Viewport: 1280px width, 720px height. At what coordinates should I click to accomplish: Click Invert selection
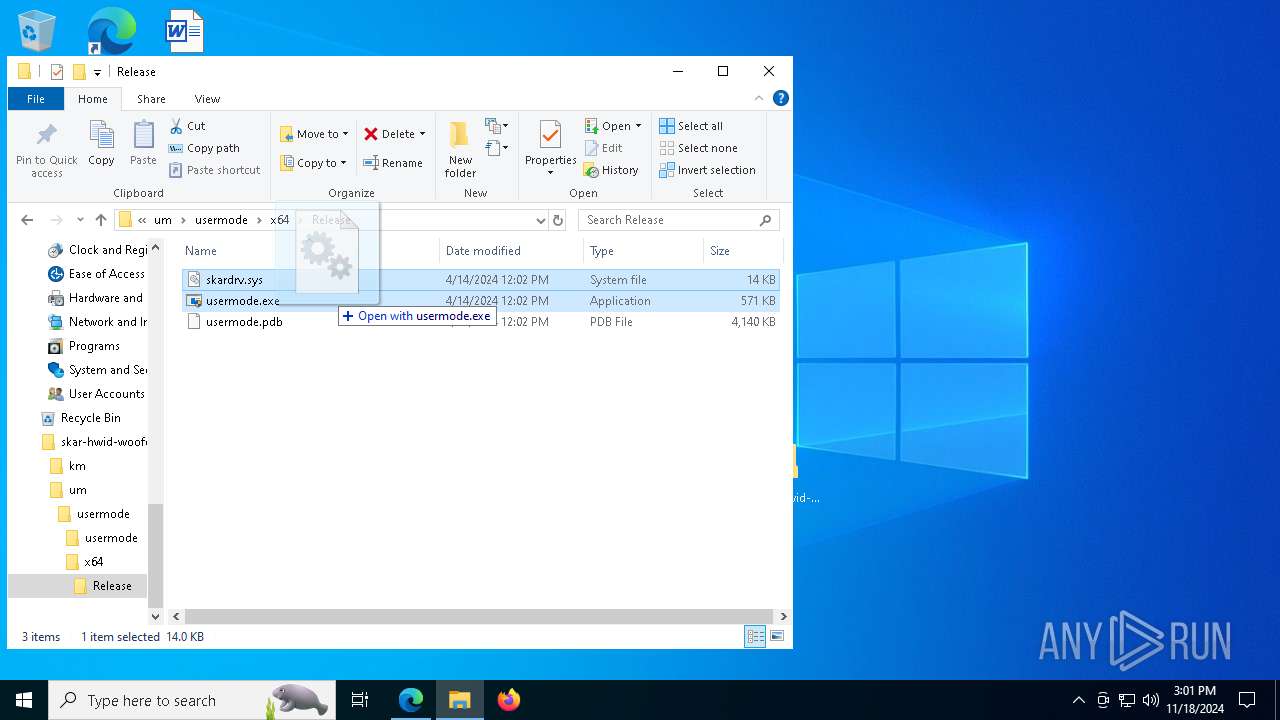(707, 170)
